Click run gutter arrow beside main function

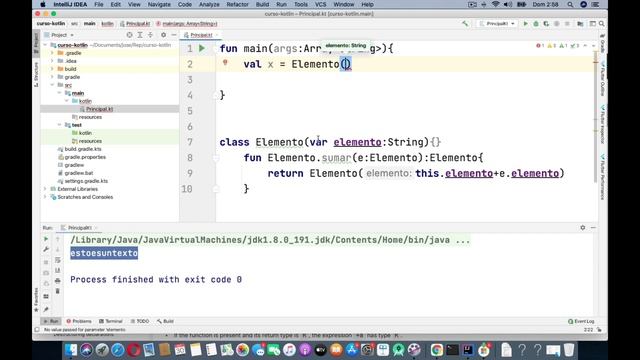coord(202,48)
